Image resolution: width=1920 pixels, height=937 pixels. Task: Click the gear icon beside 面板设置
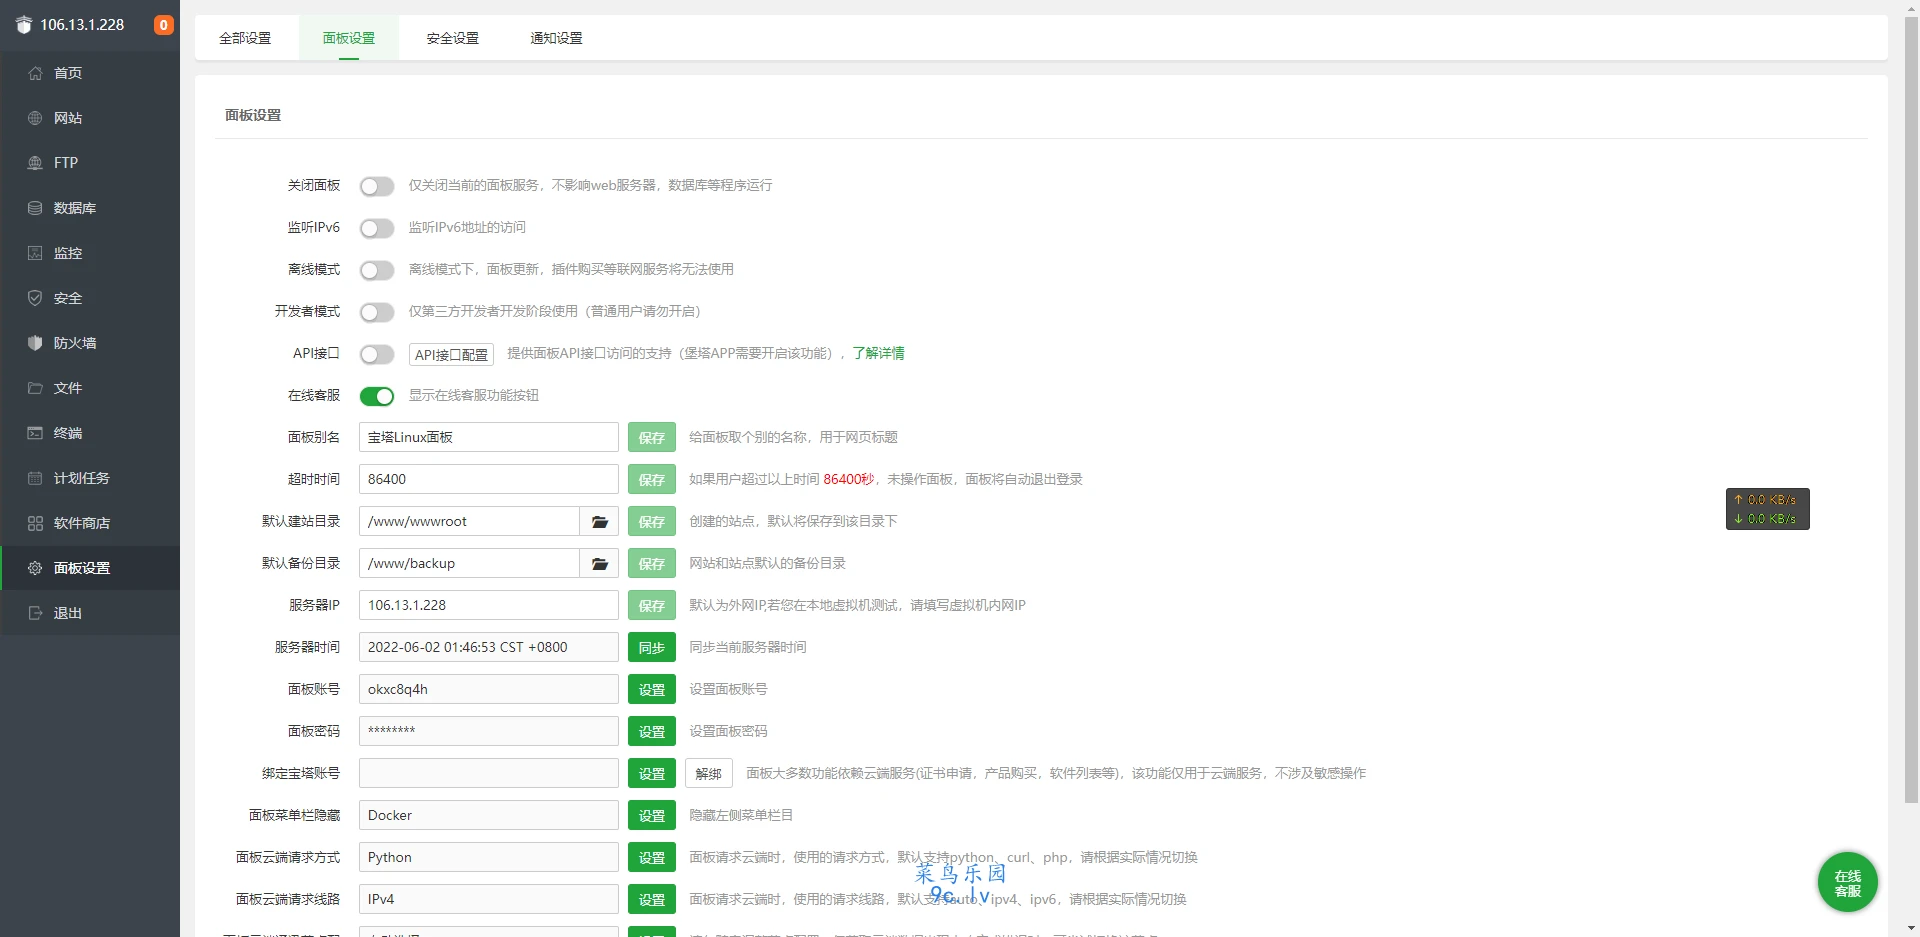(x=35, y=568)
